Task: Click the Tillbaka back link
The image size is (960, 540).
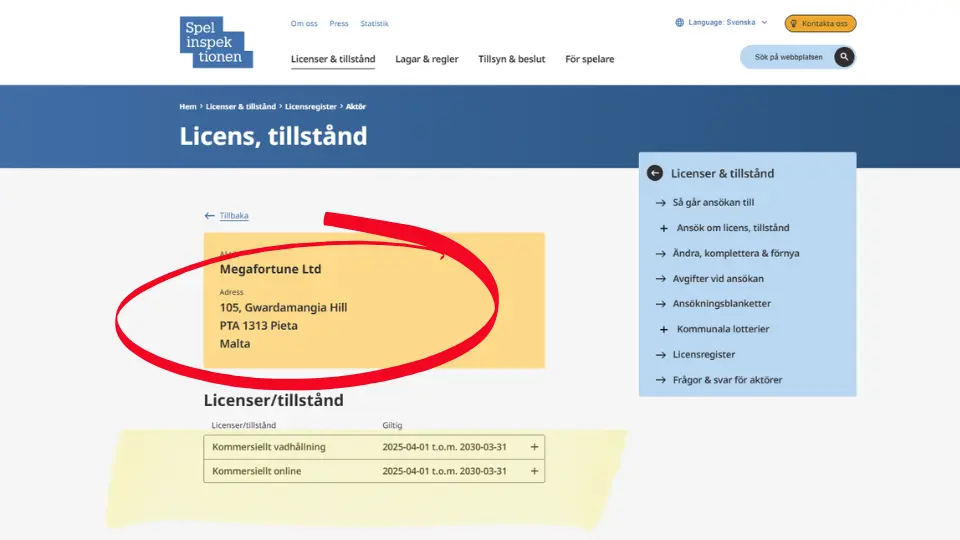Action: pyautogui.click(x=234, y=216)
